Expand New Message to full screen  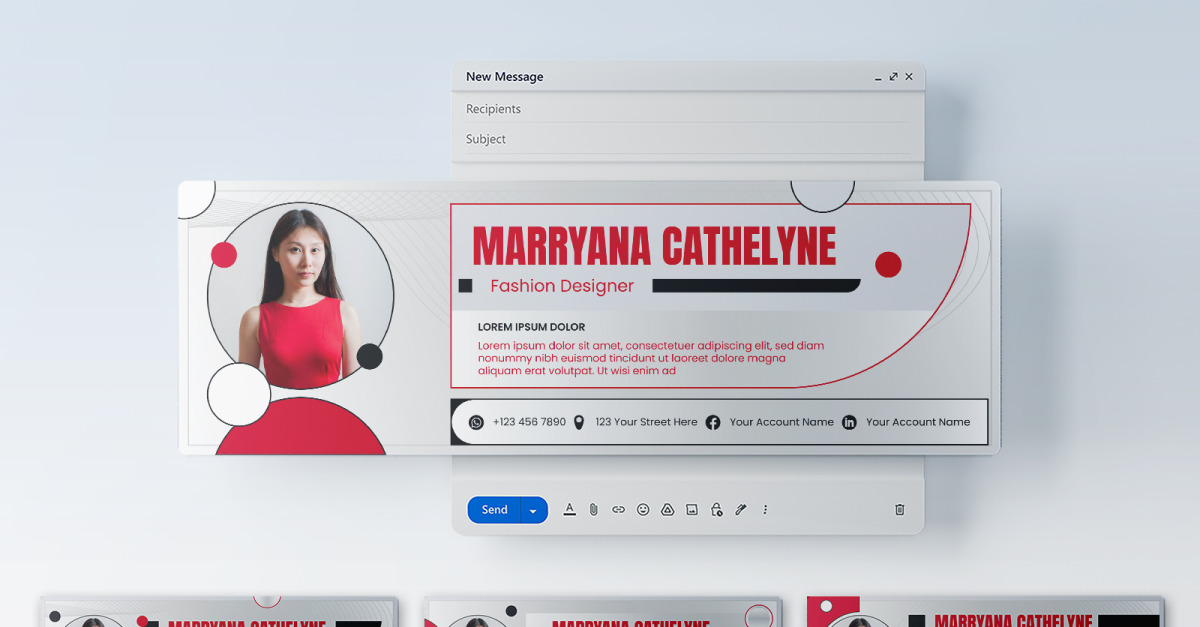tap(893, 76)
